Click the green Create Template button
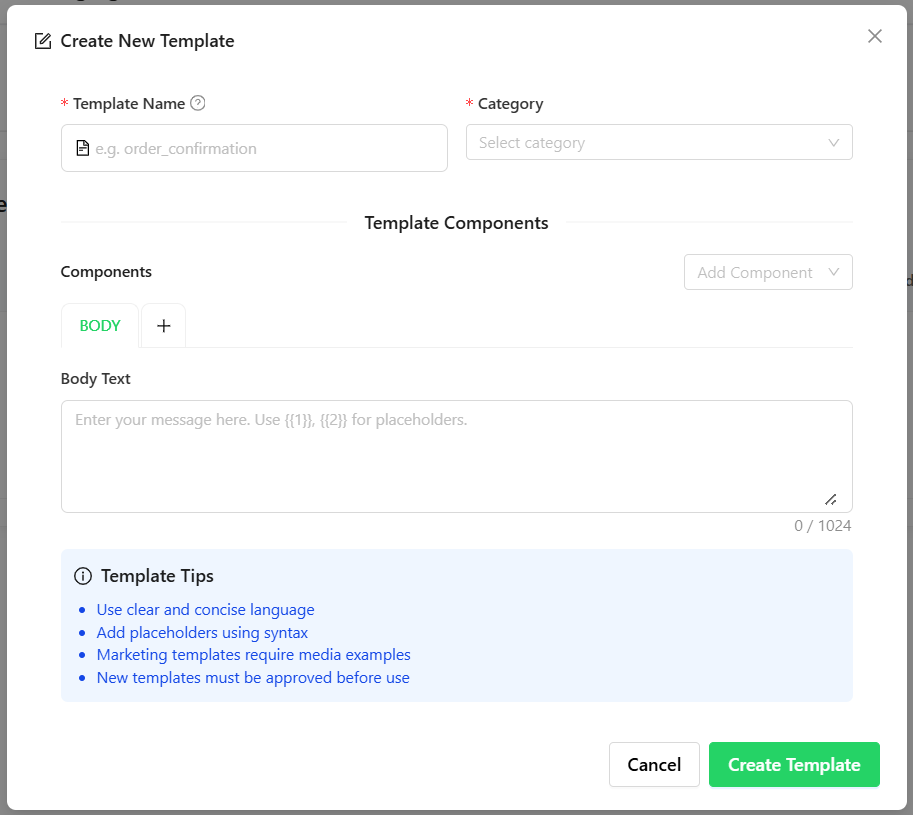This screenshot has width=913, height=815. tap(794, 765)
